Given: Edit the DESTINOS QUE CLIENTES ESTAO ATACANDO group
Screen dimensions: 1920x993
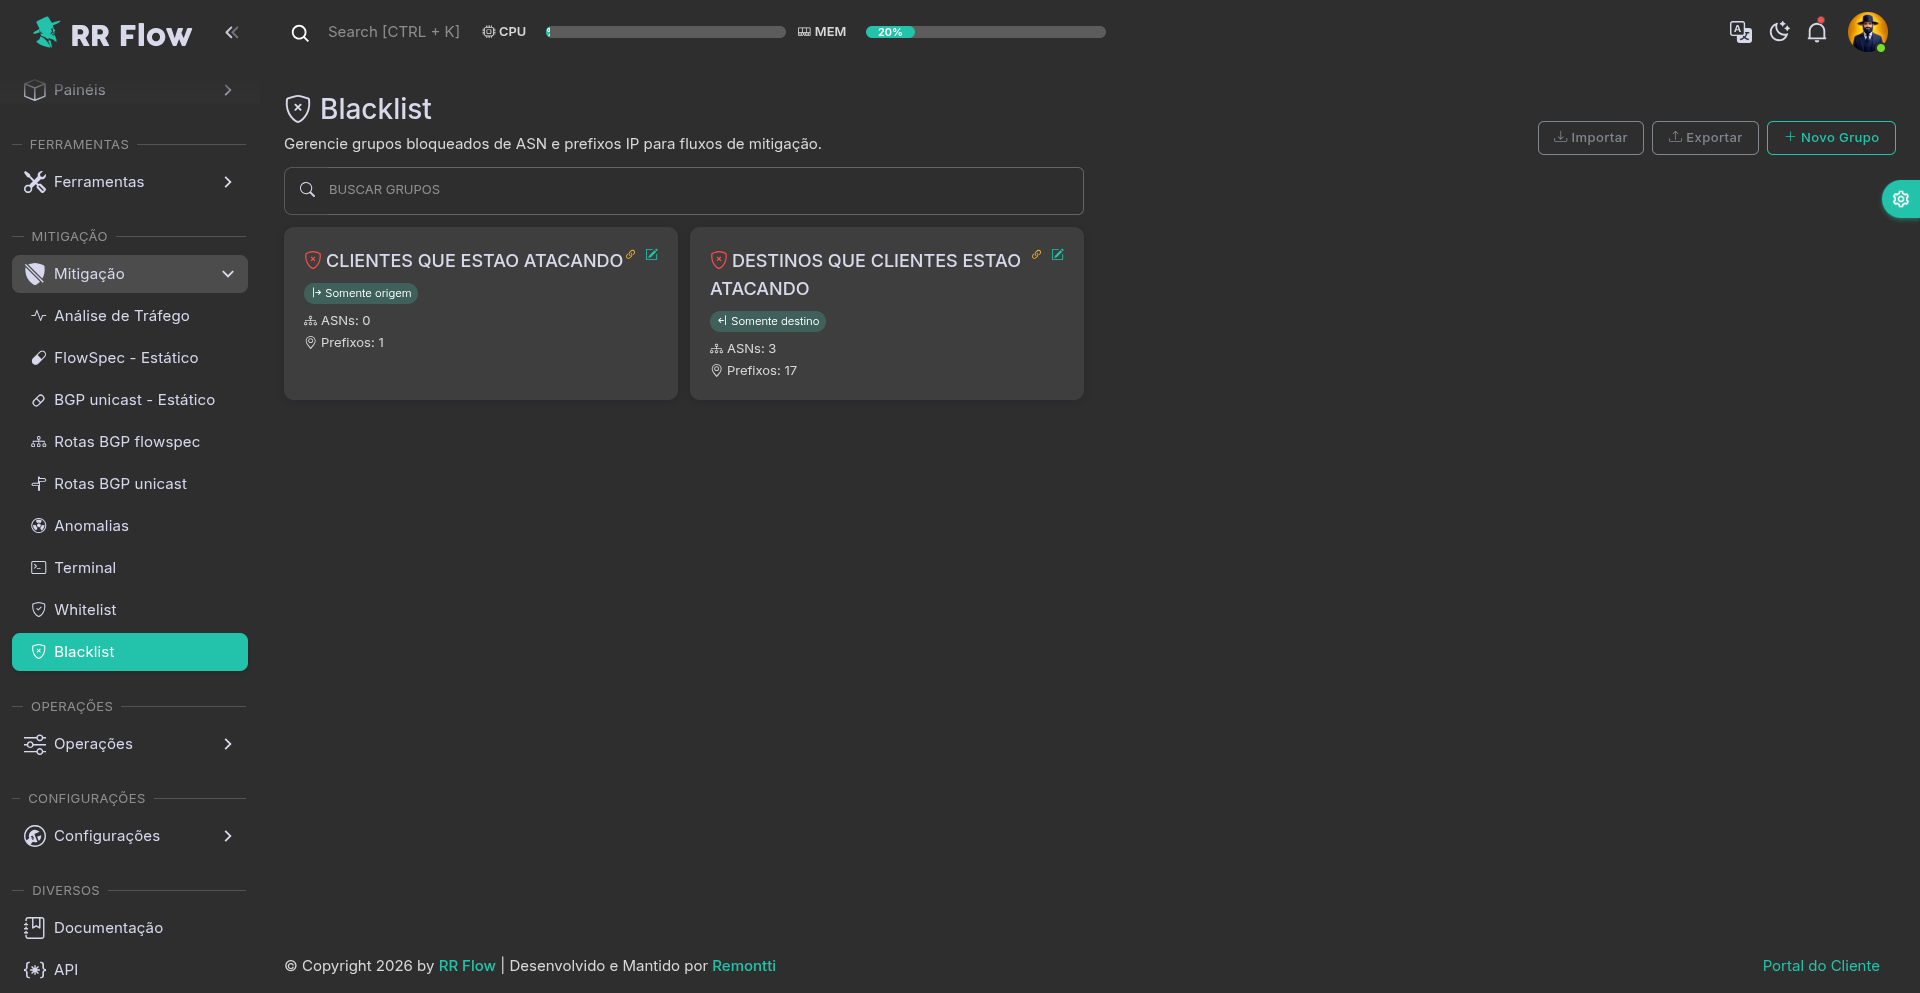Looking at the screenshot, I should click(x=1058, y=255).
